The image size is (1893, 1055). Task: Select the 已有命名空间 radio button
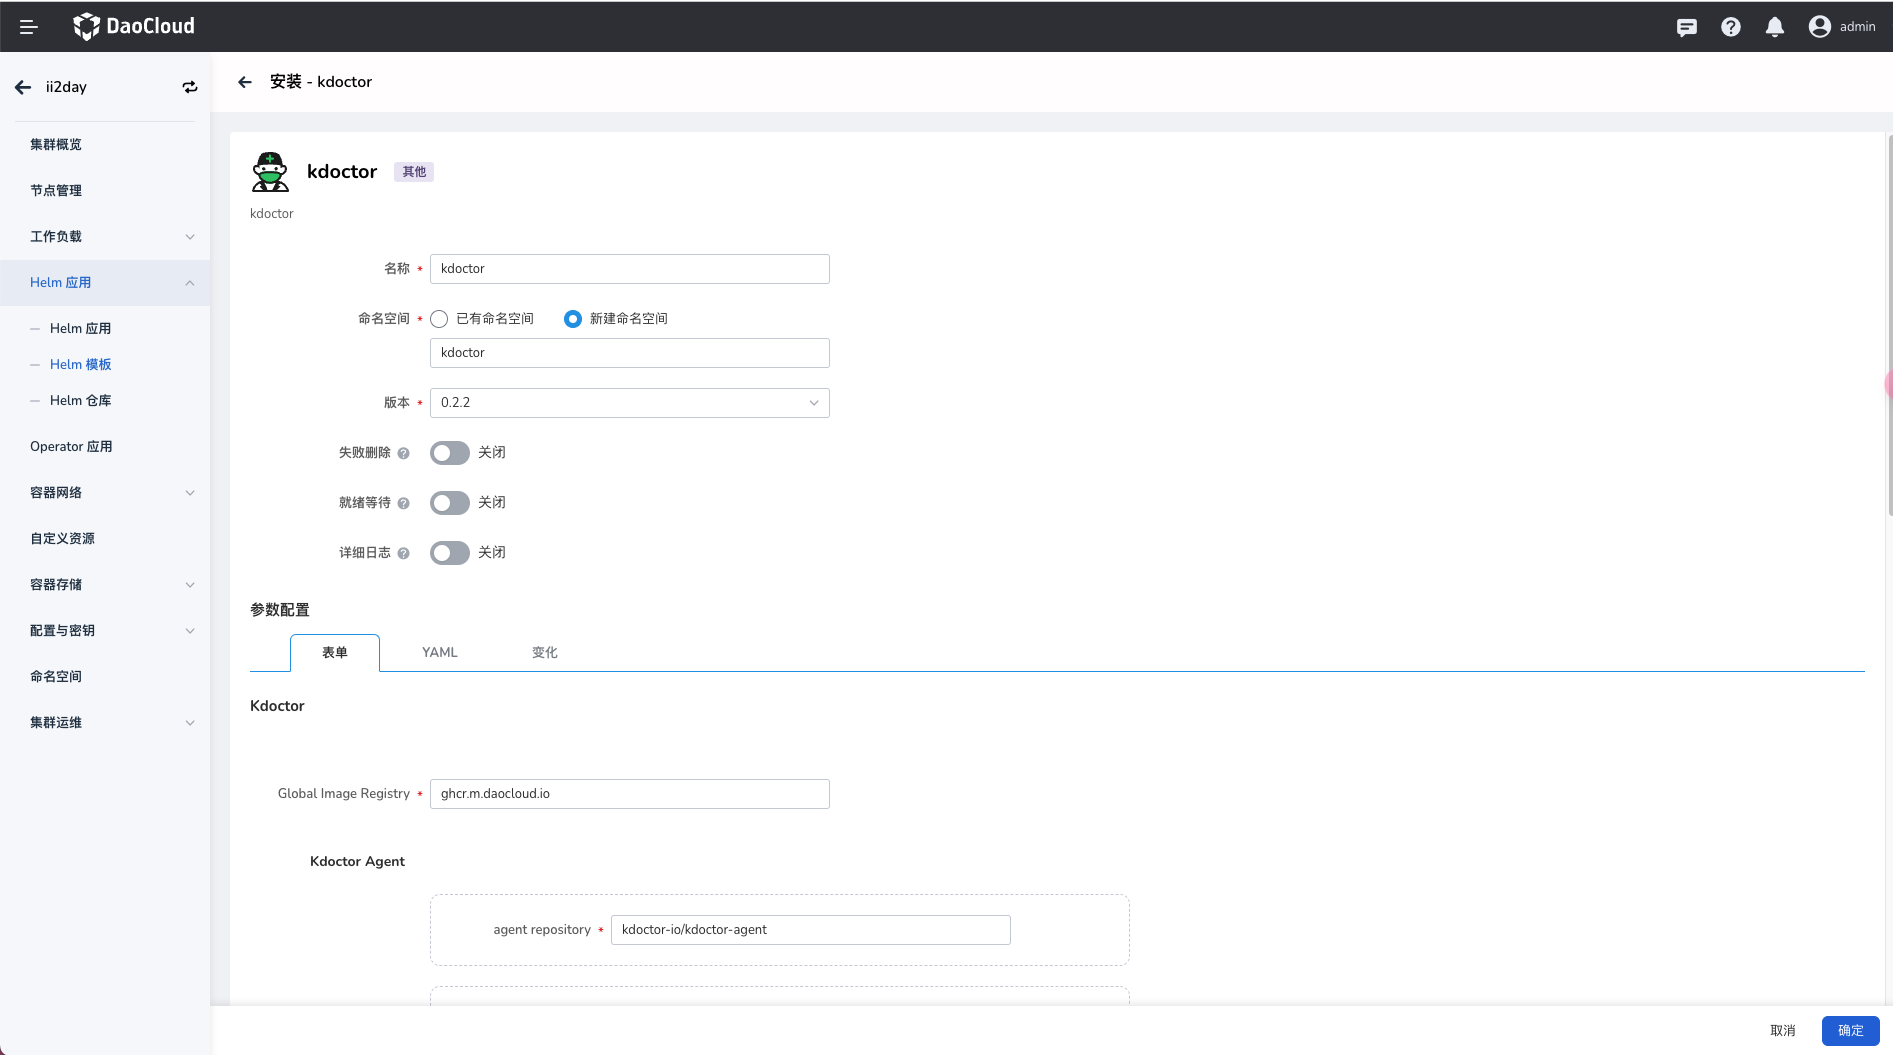point(439,319)
